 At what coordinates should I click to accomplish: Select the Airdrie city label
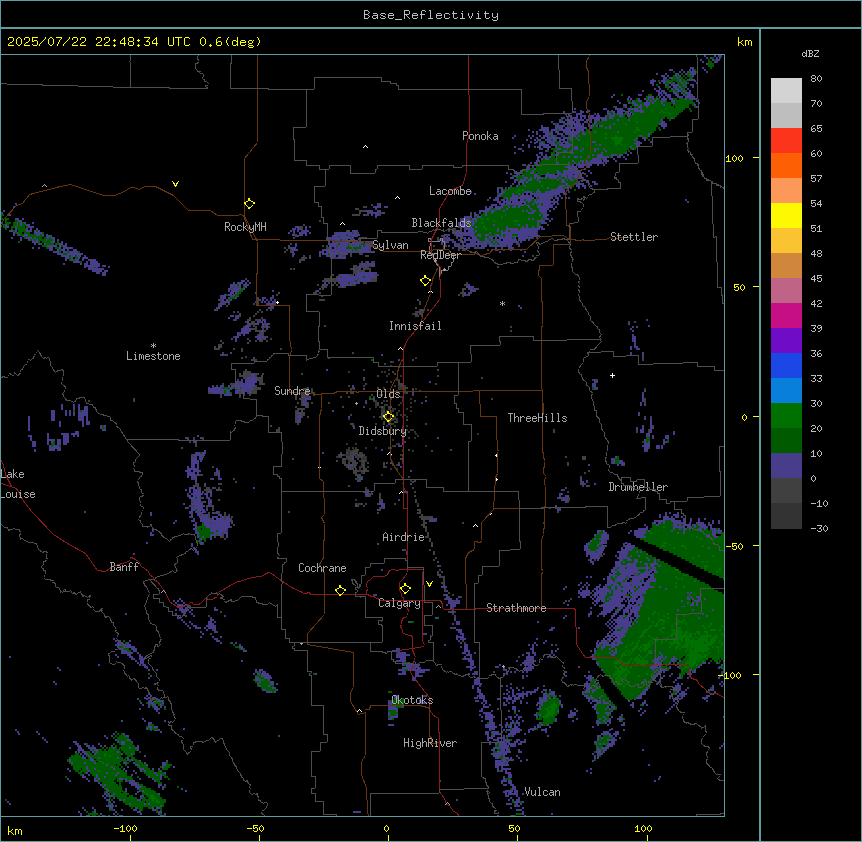(403, 537)
